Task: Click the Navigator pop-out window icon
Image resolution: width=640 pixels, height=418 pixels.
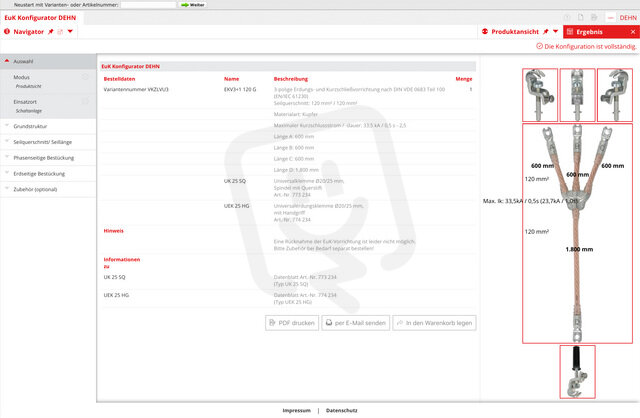Action: [60, 32]
